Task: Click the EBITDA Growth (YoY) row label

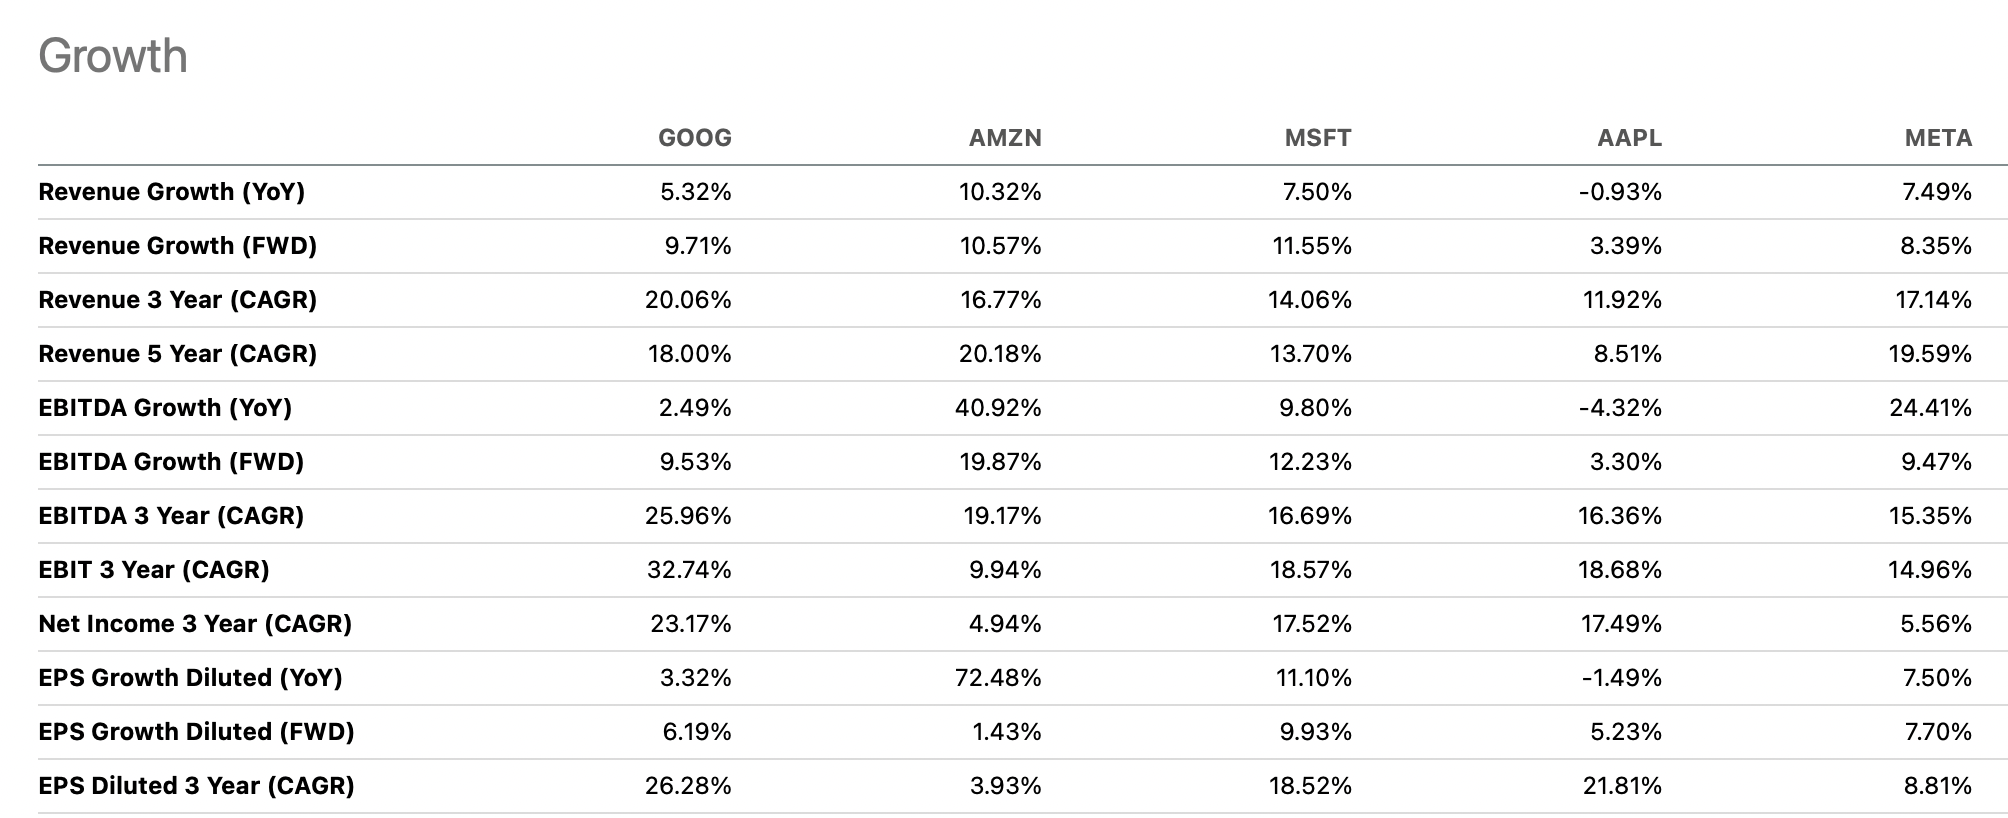Action: click(x=165, y=408)
